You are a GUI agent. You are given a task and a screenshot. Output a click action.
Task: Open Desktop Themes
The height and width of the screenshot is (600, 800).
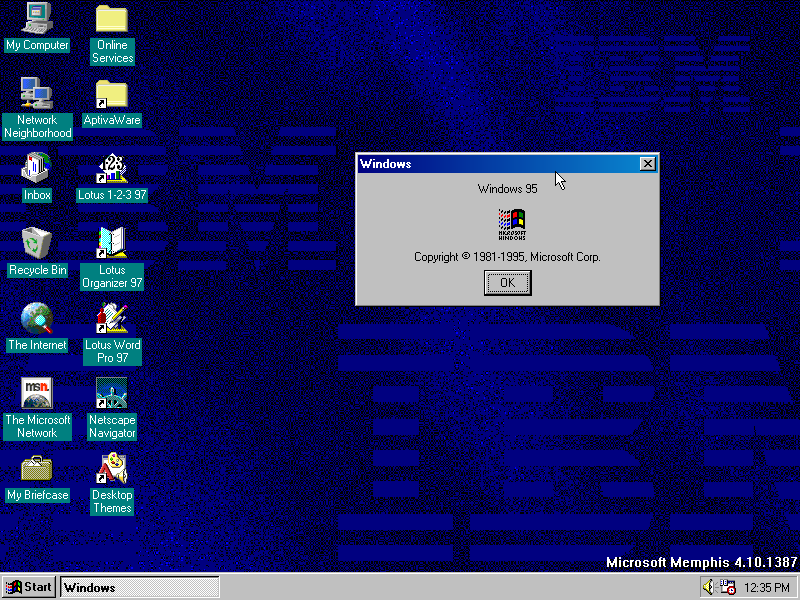111,466
